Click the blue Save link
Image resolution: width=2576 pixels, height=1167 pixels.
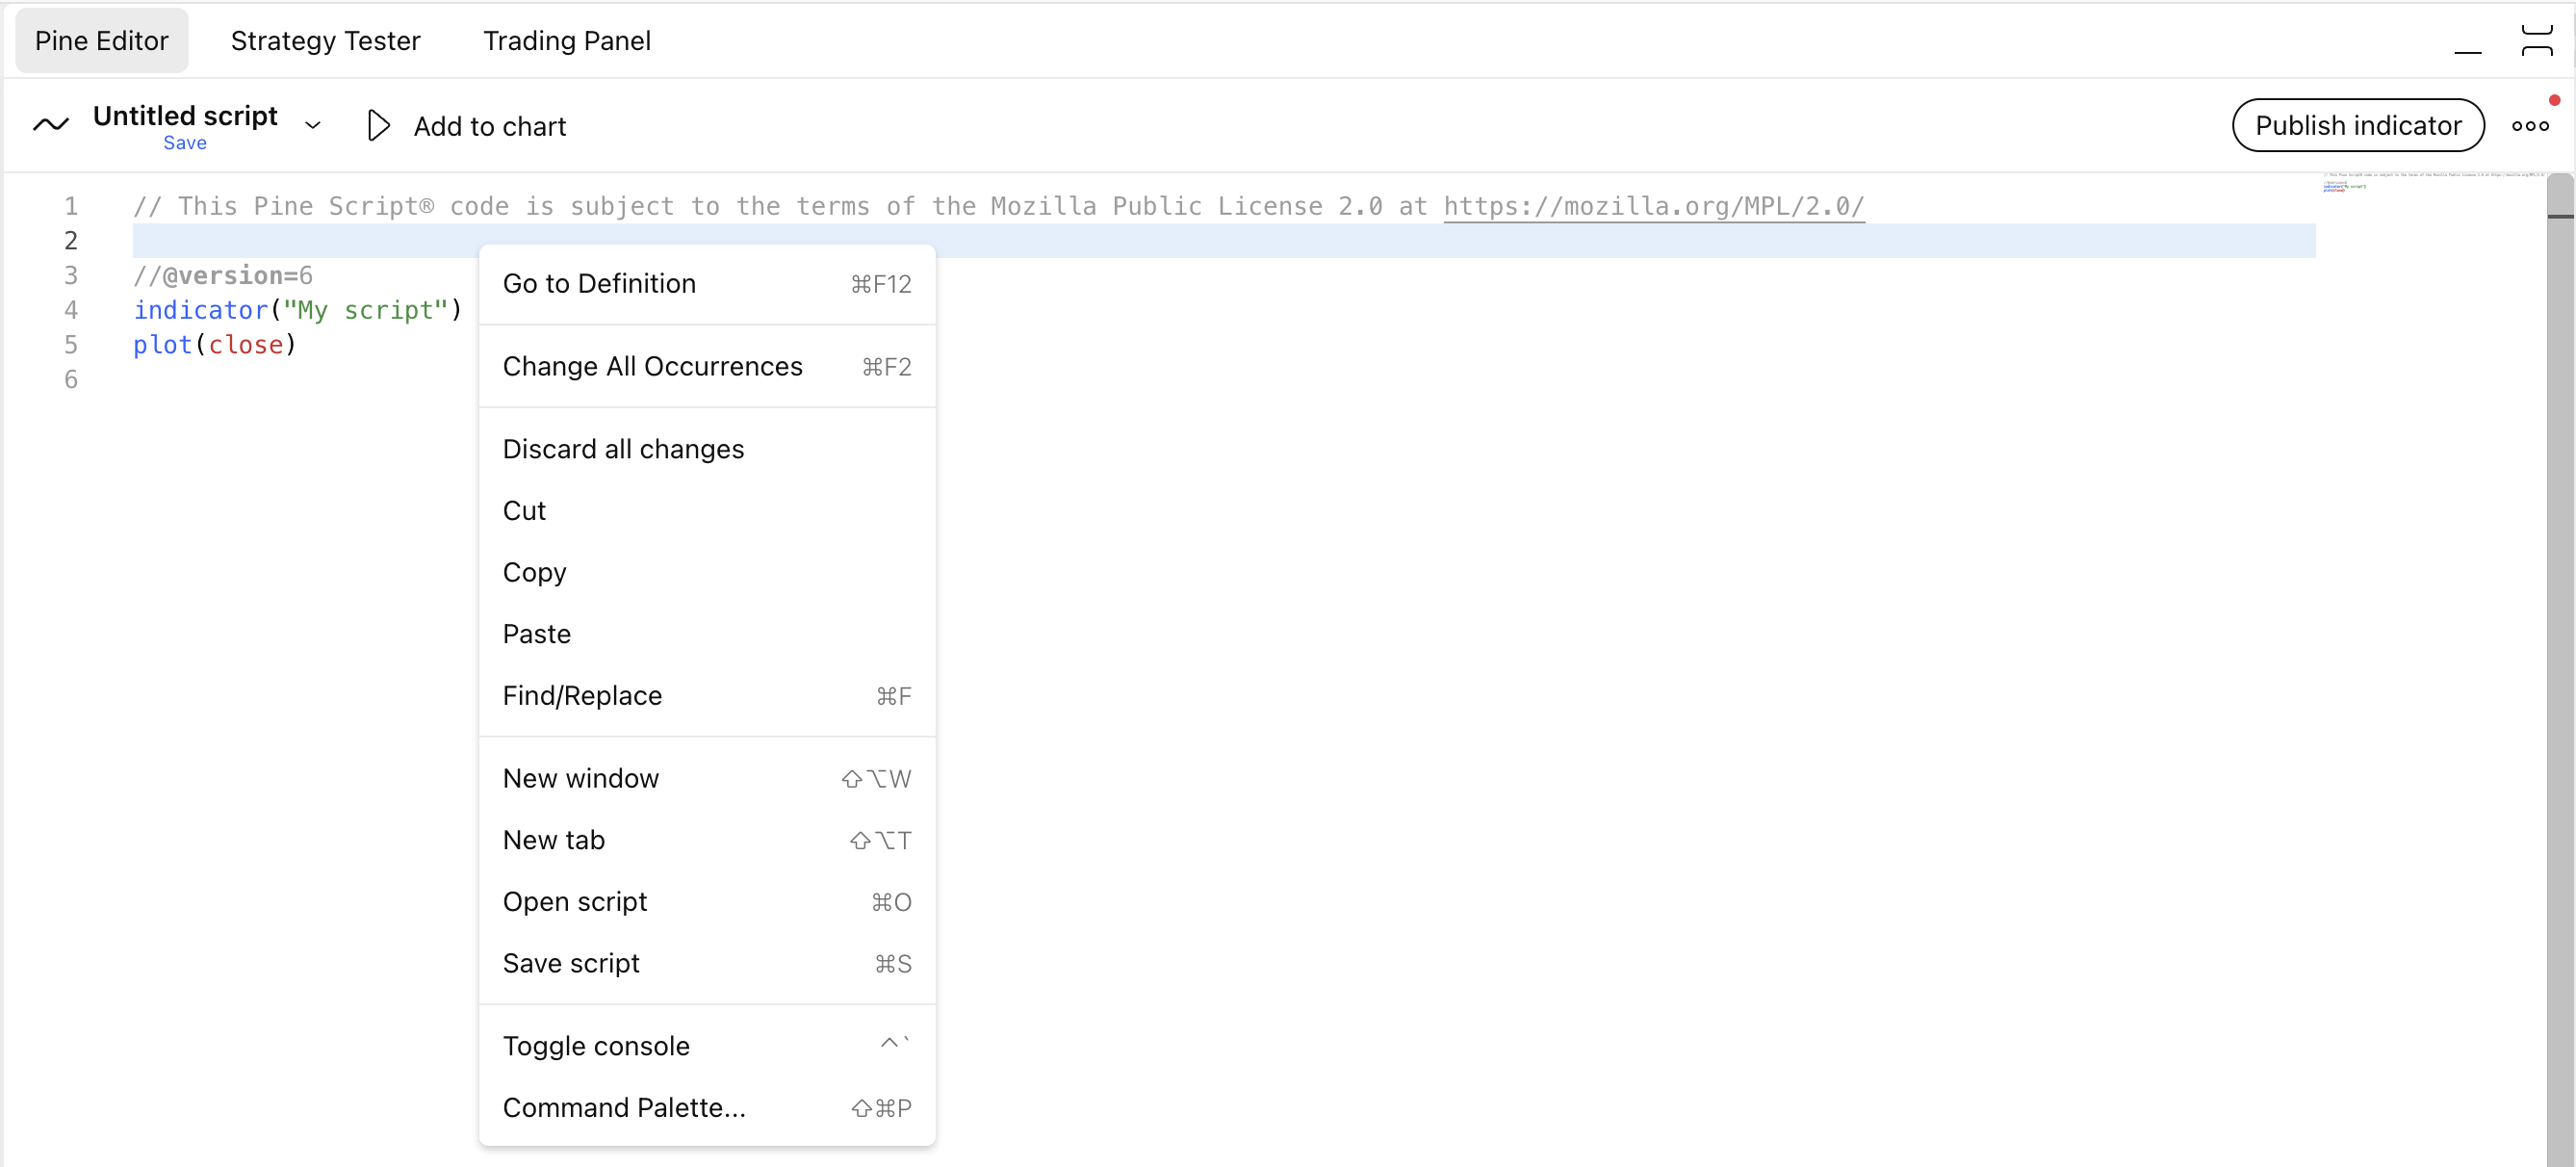pos(185,143)
